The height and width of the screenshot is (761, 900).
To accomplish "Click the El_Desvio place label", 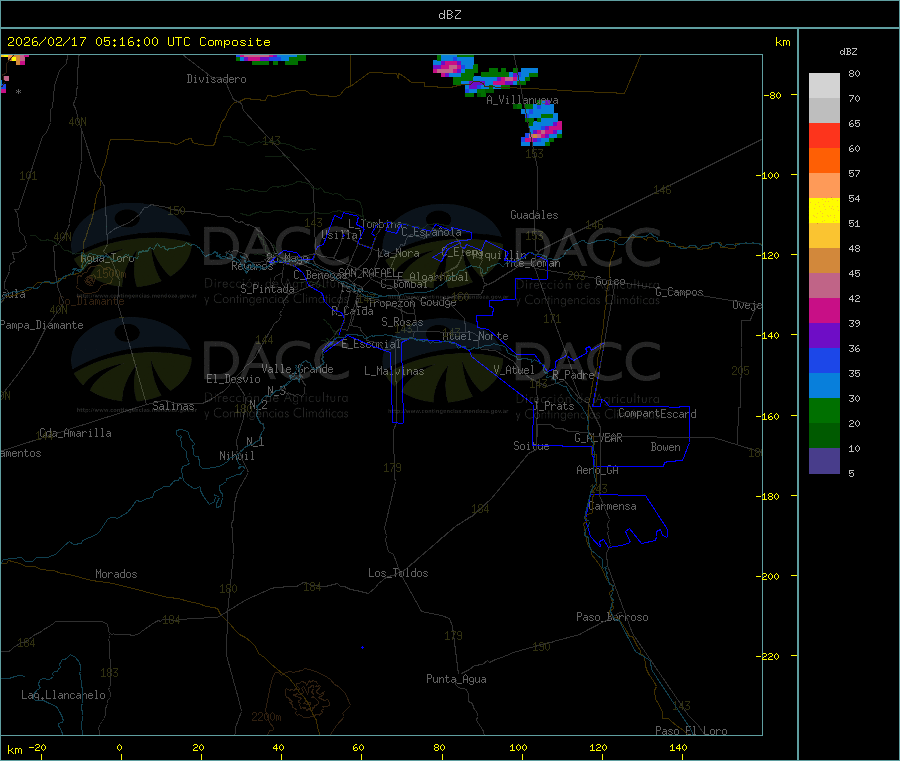I will pos(233,379).
